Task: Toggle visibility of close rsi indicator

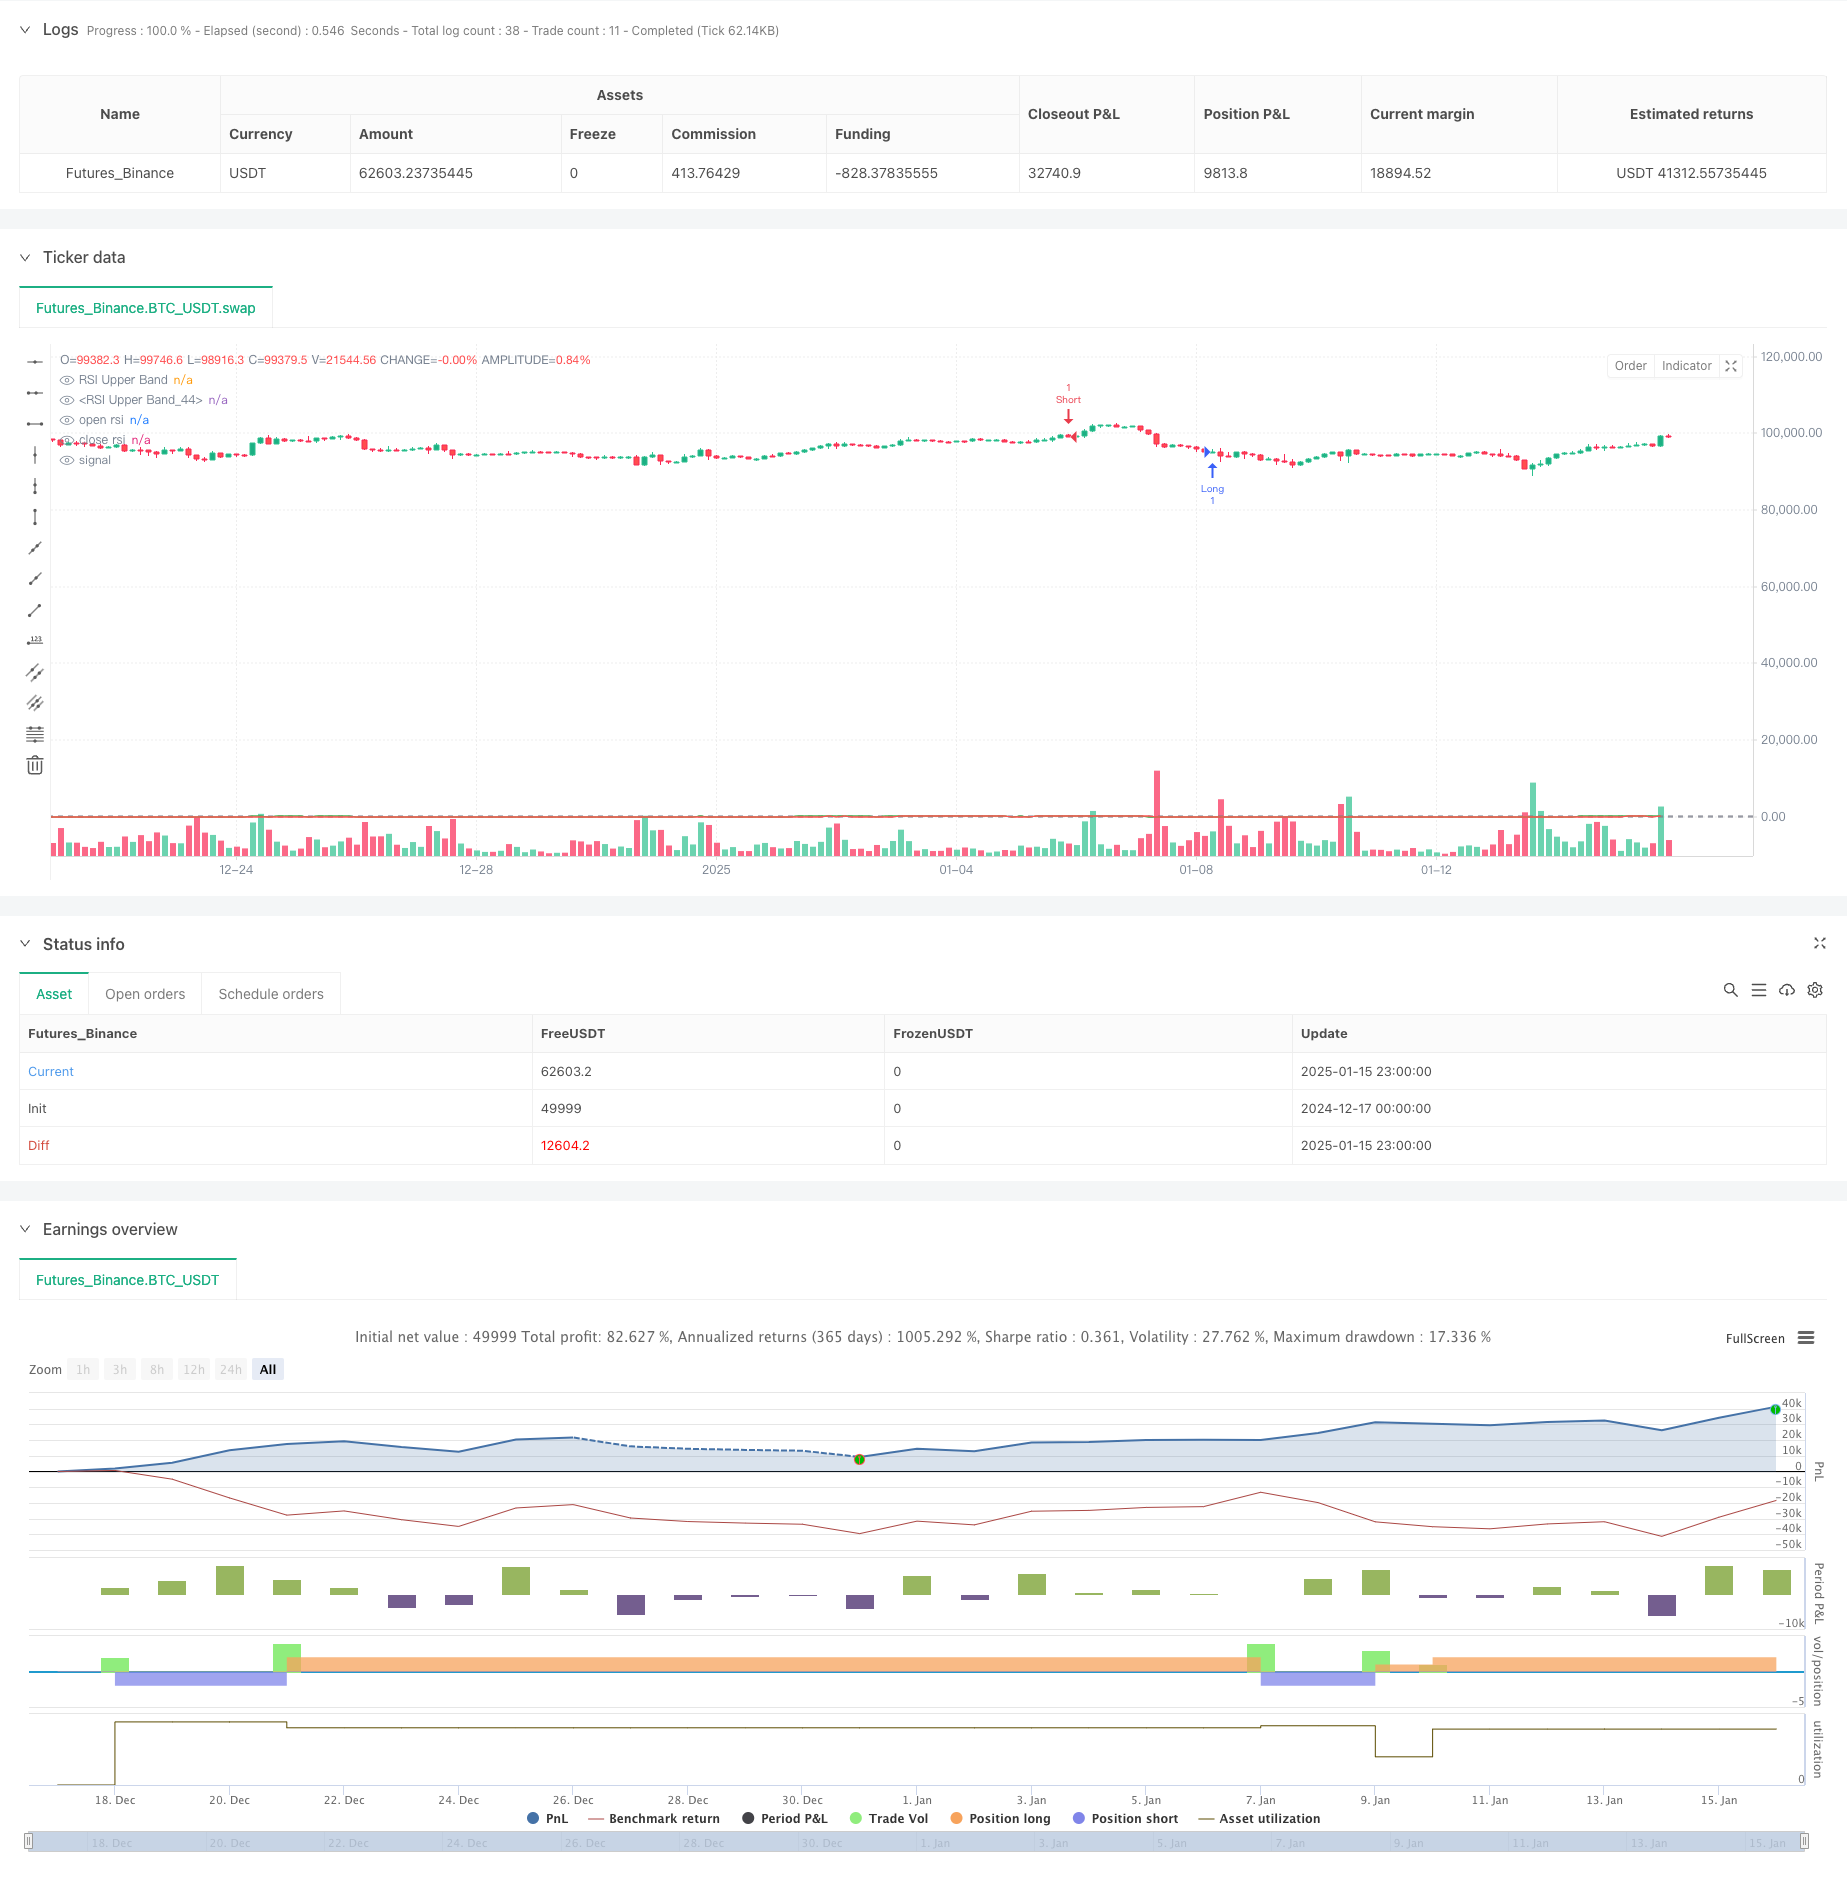Action: tap(67, 440)
